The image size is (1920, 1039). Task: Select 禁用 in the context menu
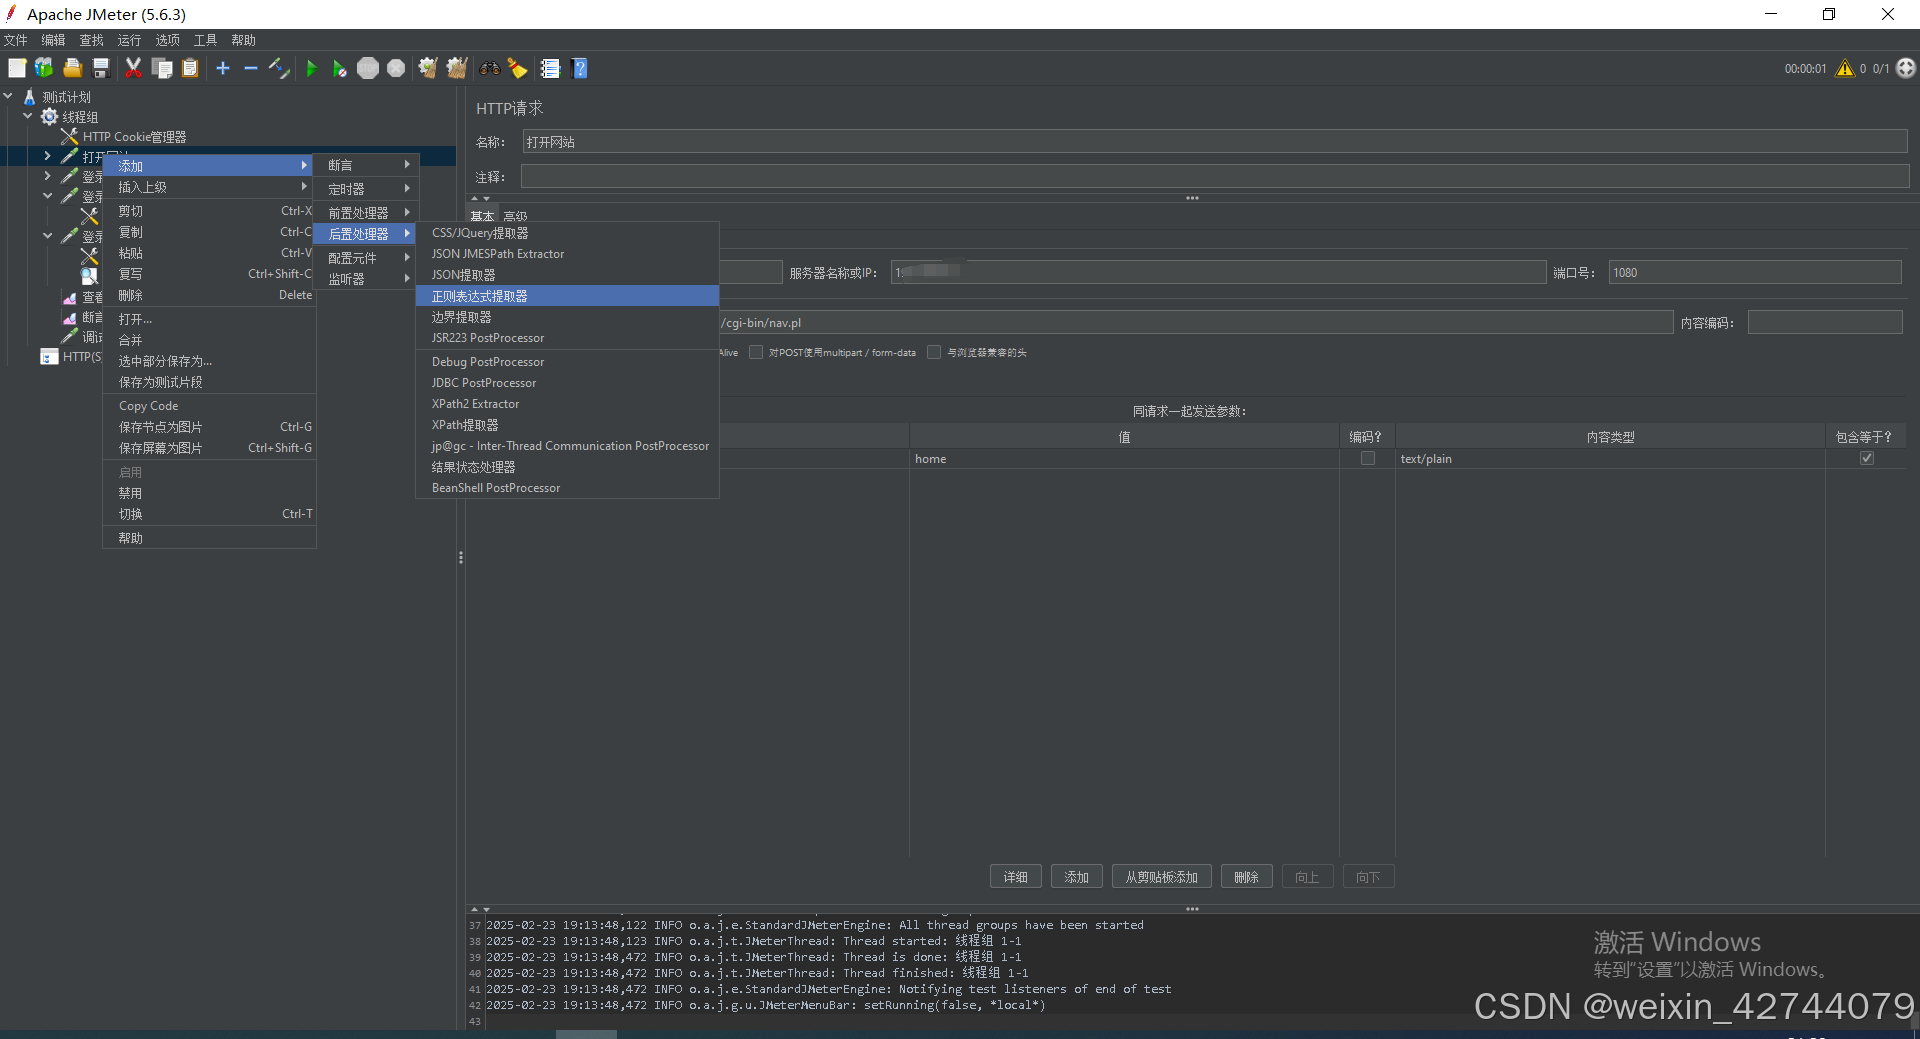[210, 493]
